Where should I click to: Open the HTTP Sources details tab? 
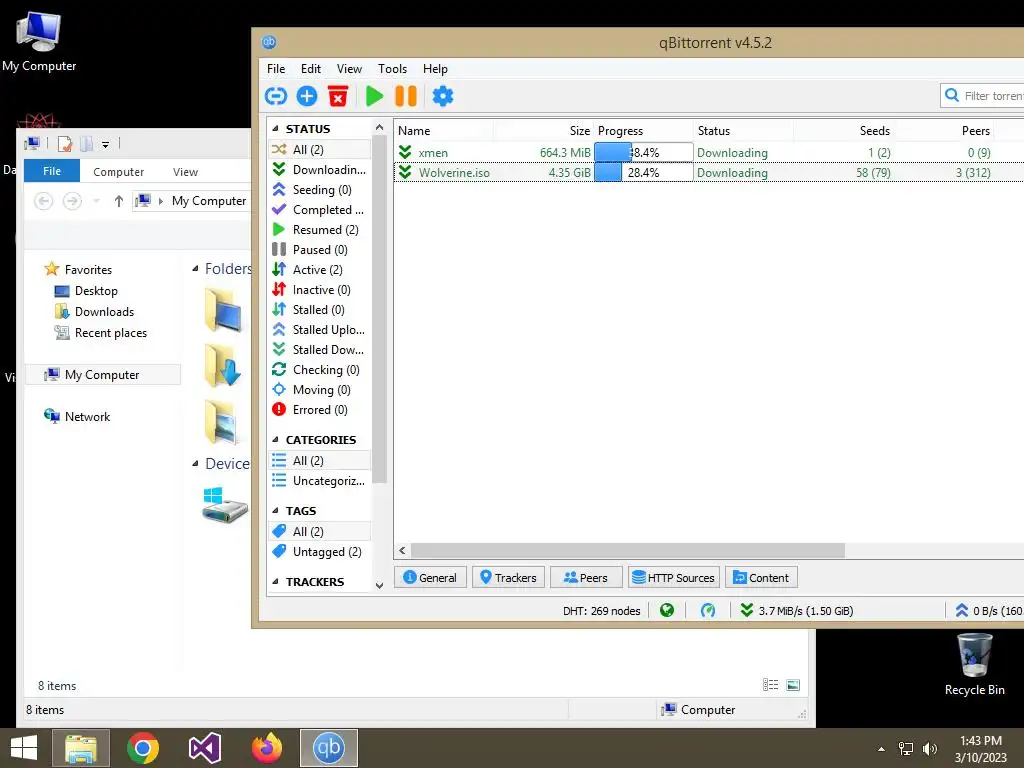[673, 577]
